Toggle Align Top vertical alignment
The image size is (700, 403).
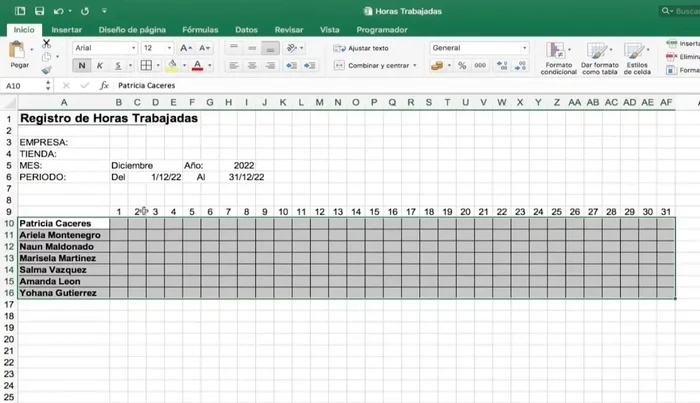coord(234,48)
